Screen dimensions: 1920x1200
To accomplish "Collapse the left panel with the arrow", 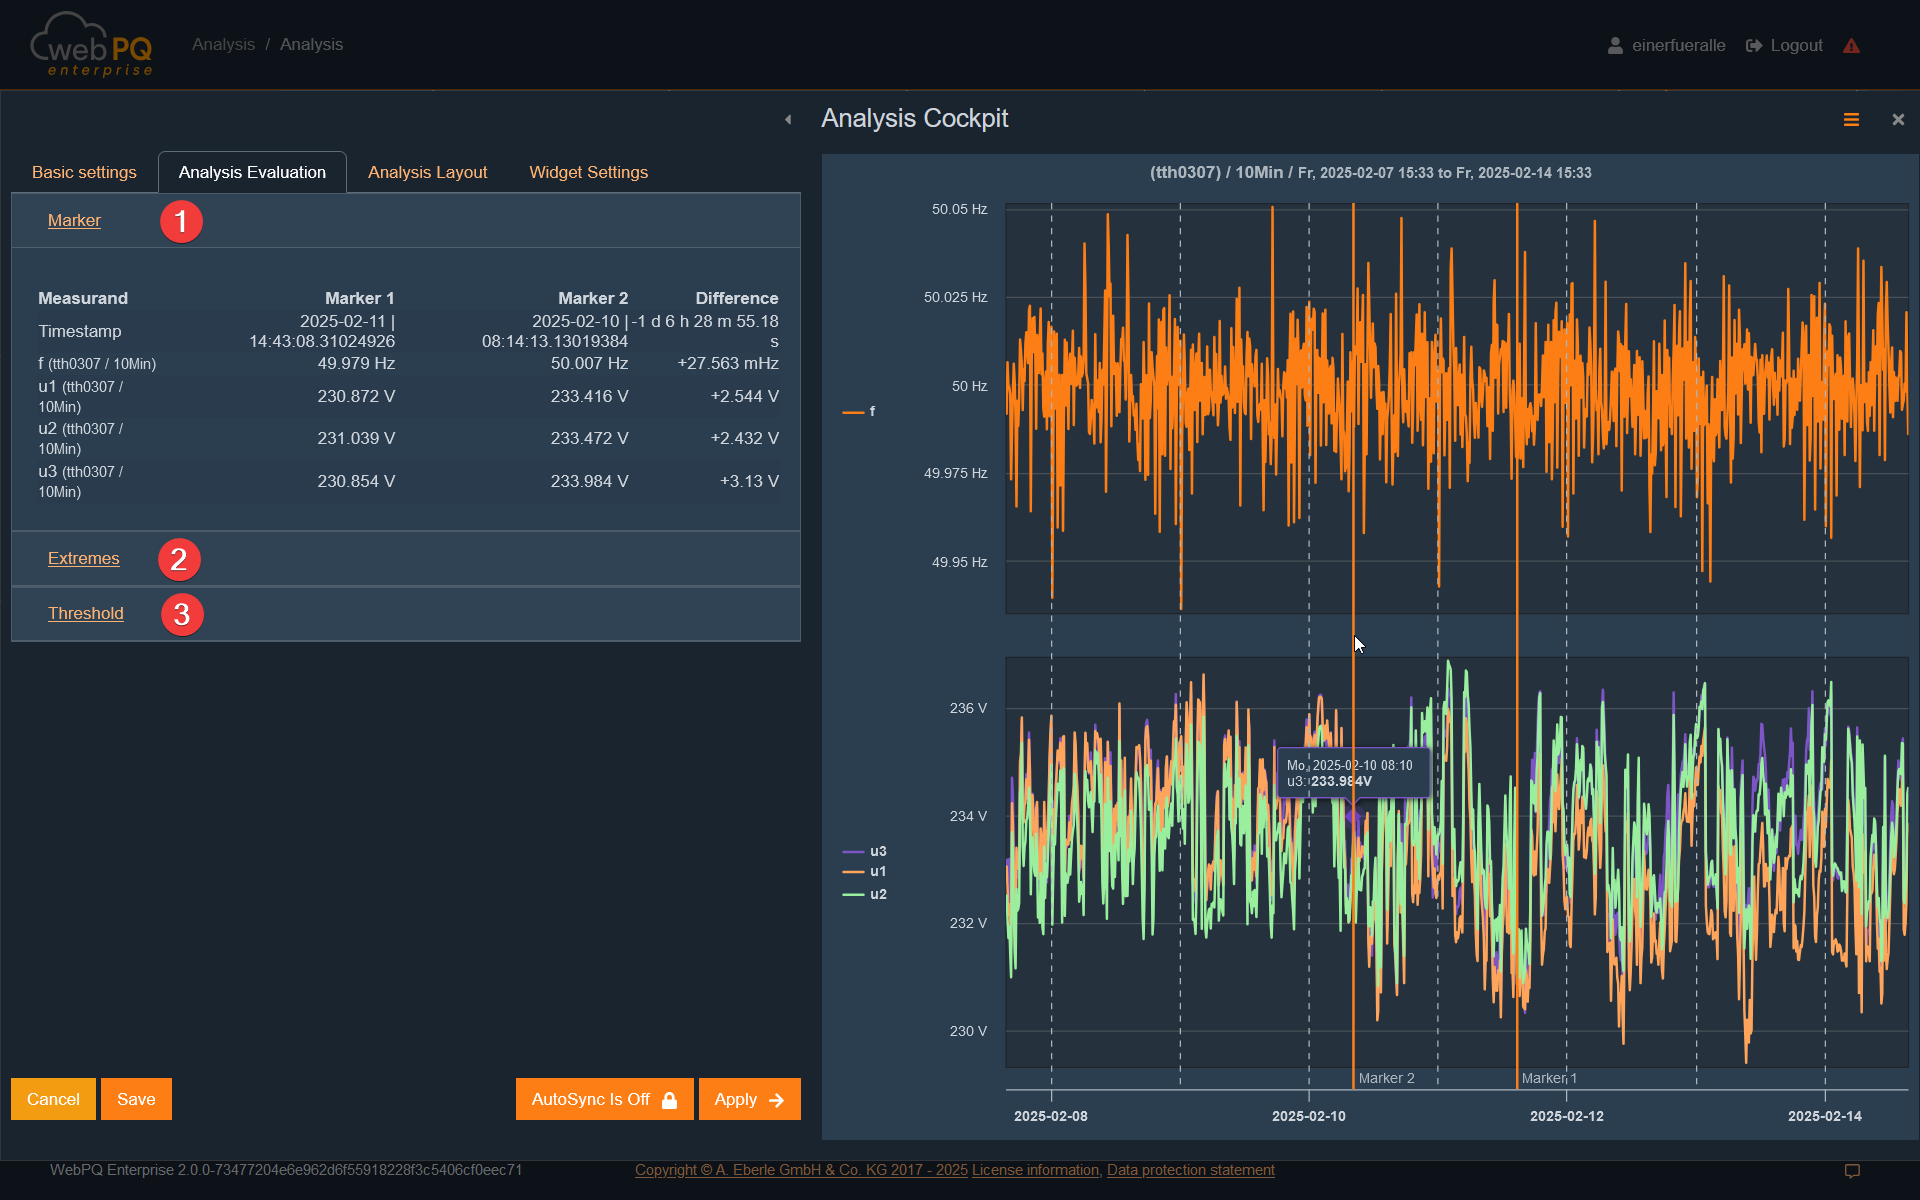I will [788, 120].
